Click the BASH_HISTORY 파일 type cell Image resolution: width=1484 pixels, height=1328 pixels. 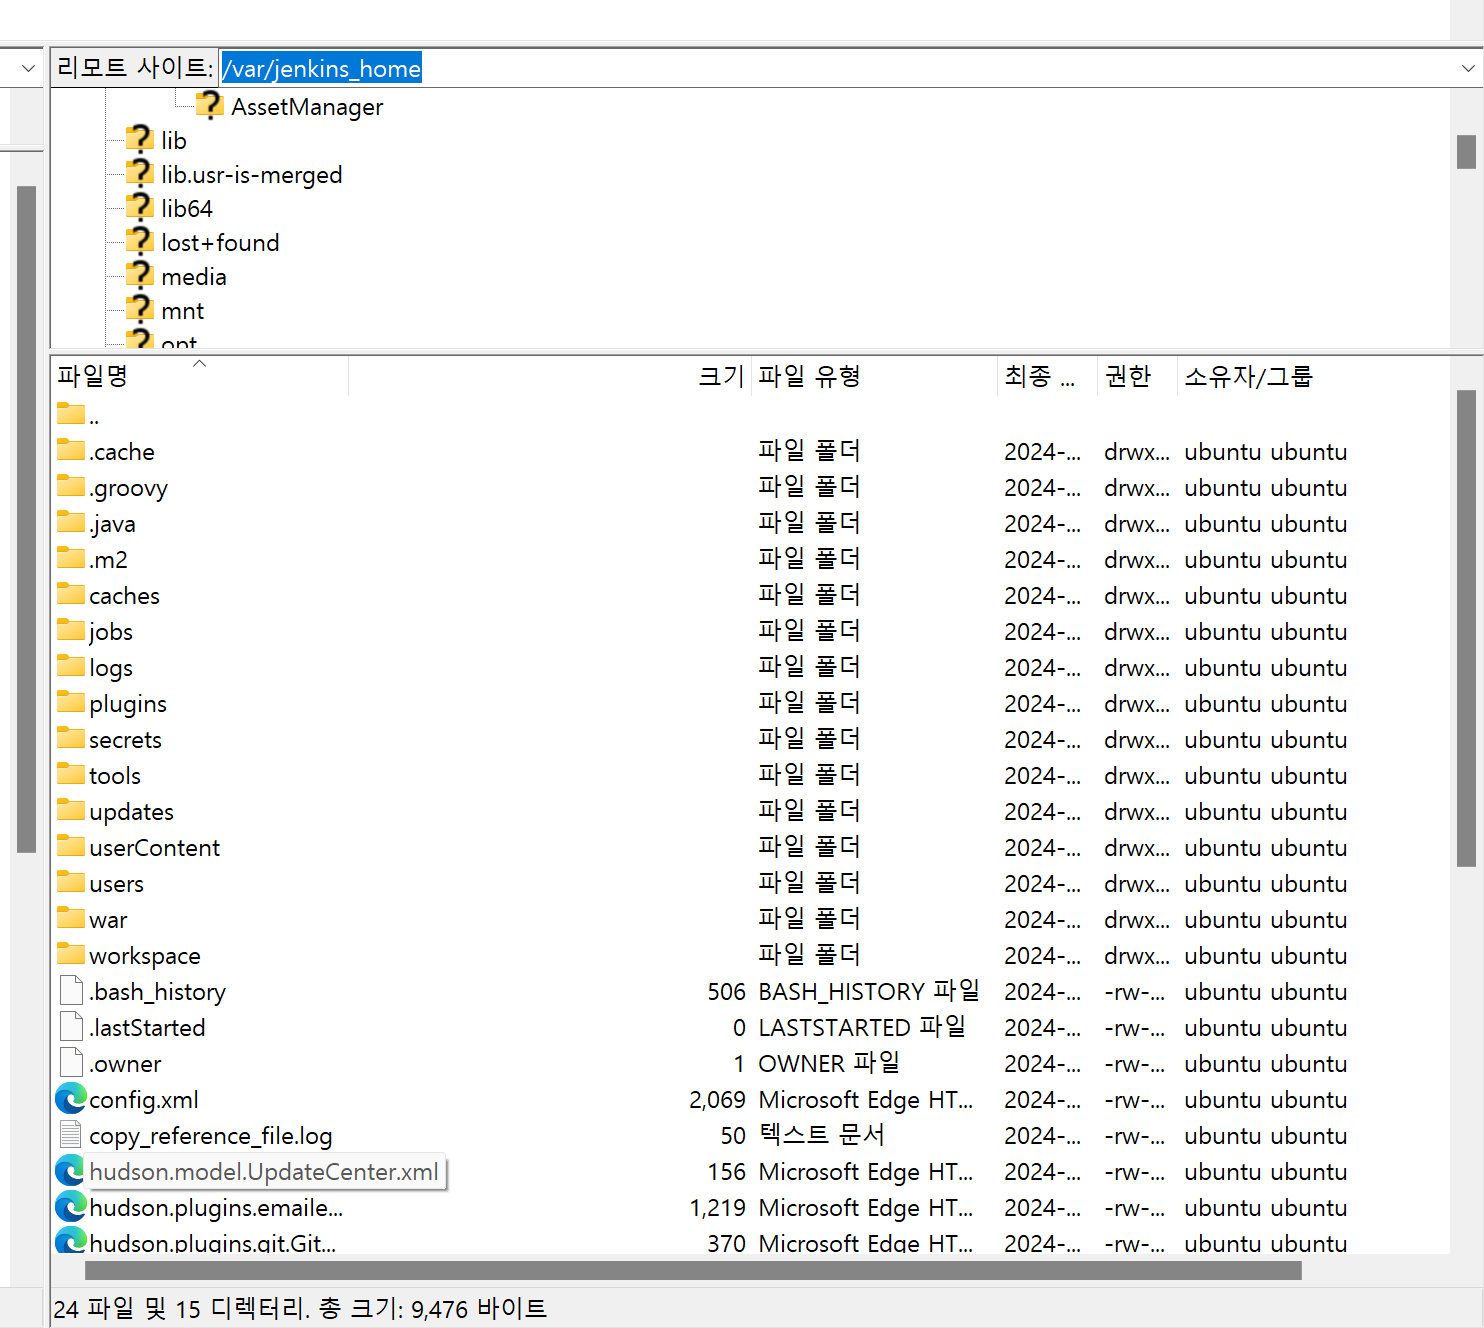coord(869,991)
